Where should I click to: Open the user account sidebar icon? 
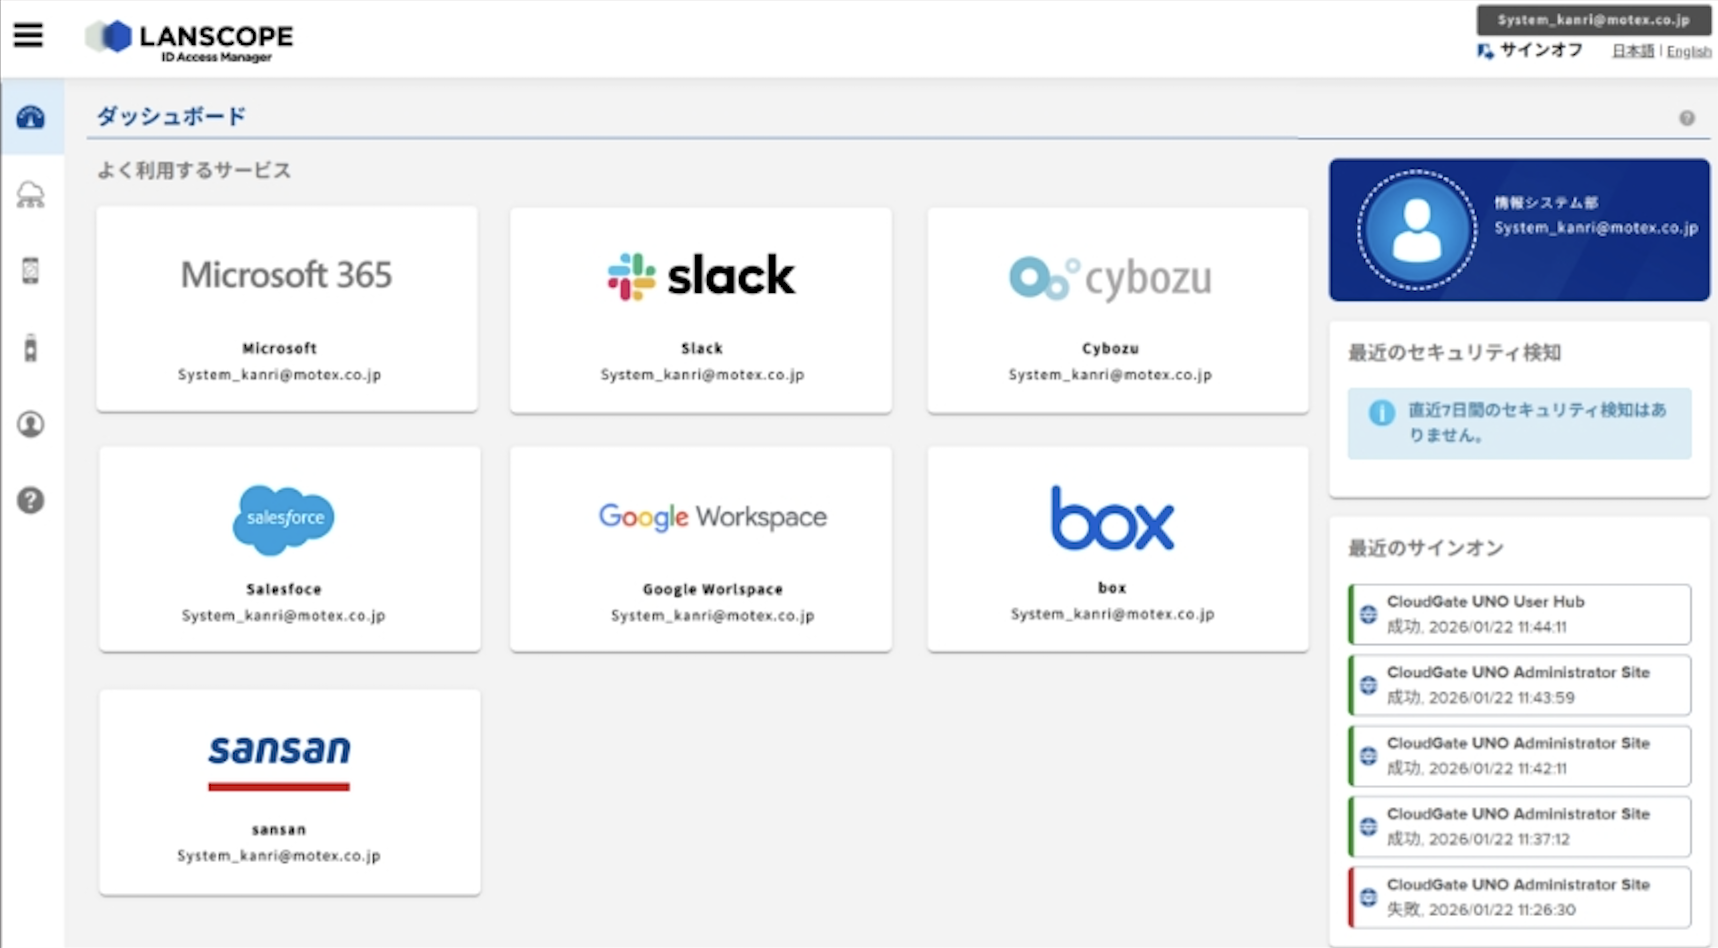tap(31, 424)
